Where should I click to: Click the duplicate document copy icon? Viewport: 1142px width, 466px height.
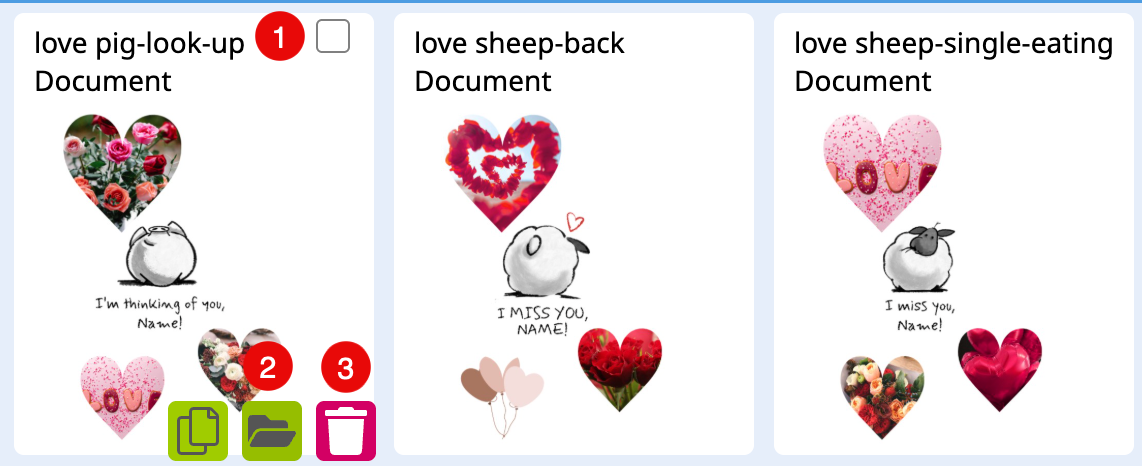pyautogui.click(x=198, y=430)
